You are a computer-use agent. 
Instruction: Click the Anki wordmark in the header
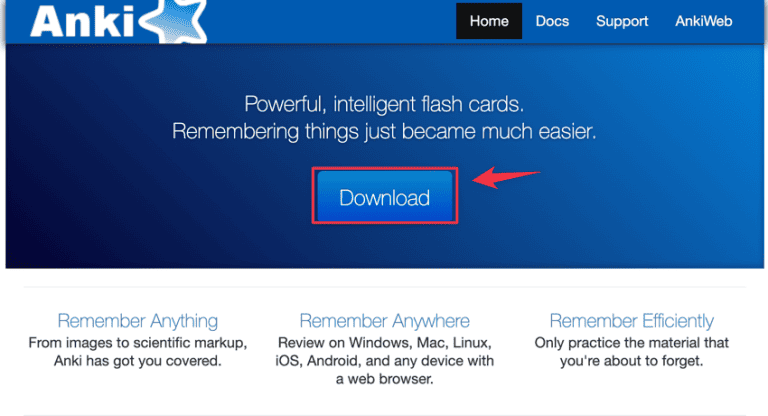[82, 22]
